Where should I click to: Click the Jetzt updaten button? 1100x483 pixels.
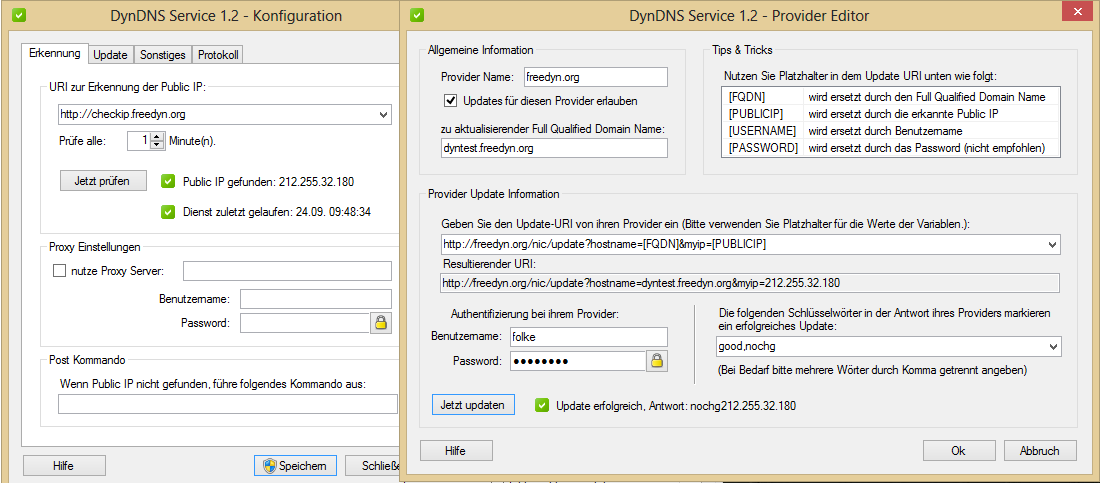tap(474, 405)
